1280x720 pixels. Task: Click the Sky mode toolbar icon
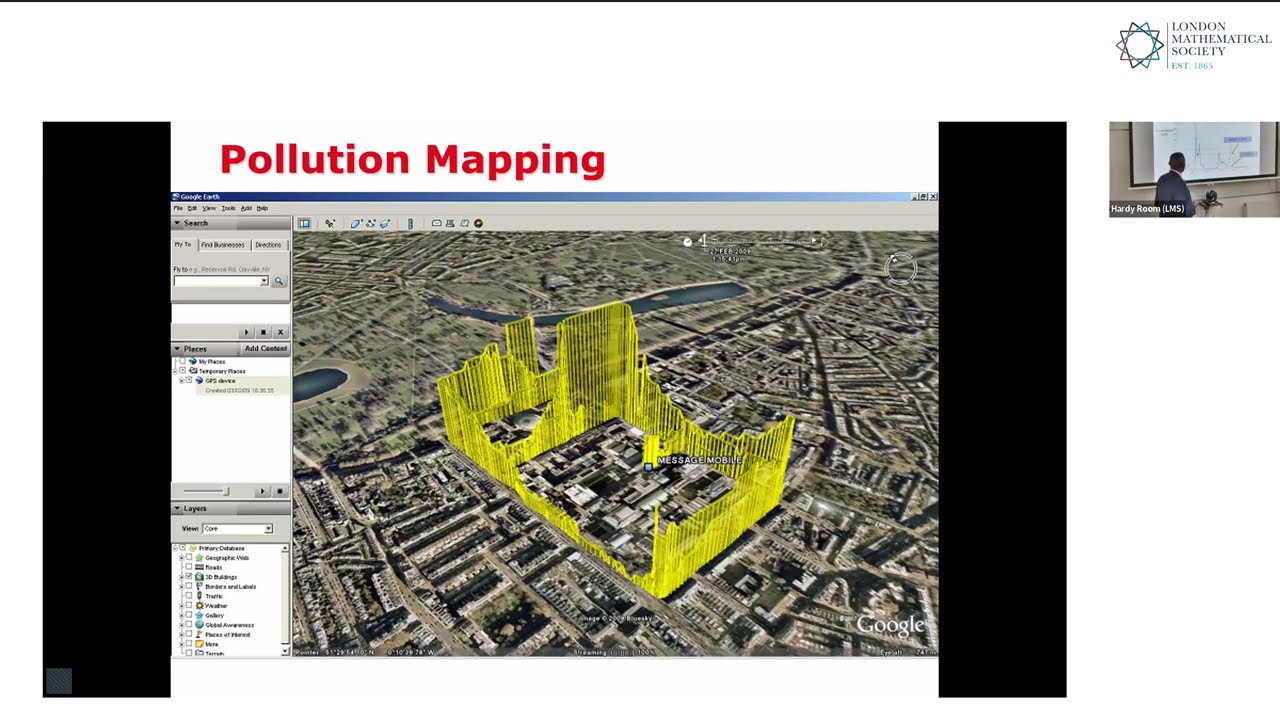point(478,223)
